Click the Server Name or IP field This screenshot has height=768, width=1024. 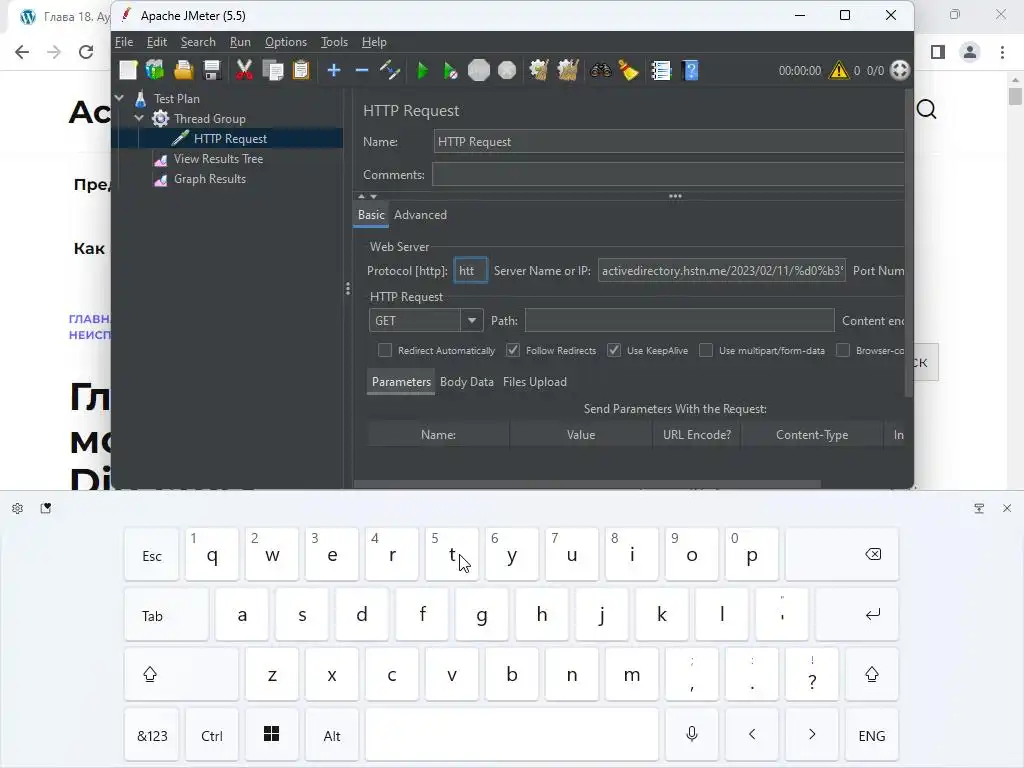coord(722,270)
